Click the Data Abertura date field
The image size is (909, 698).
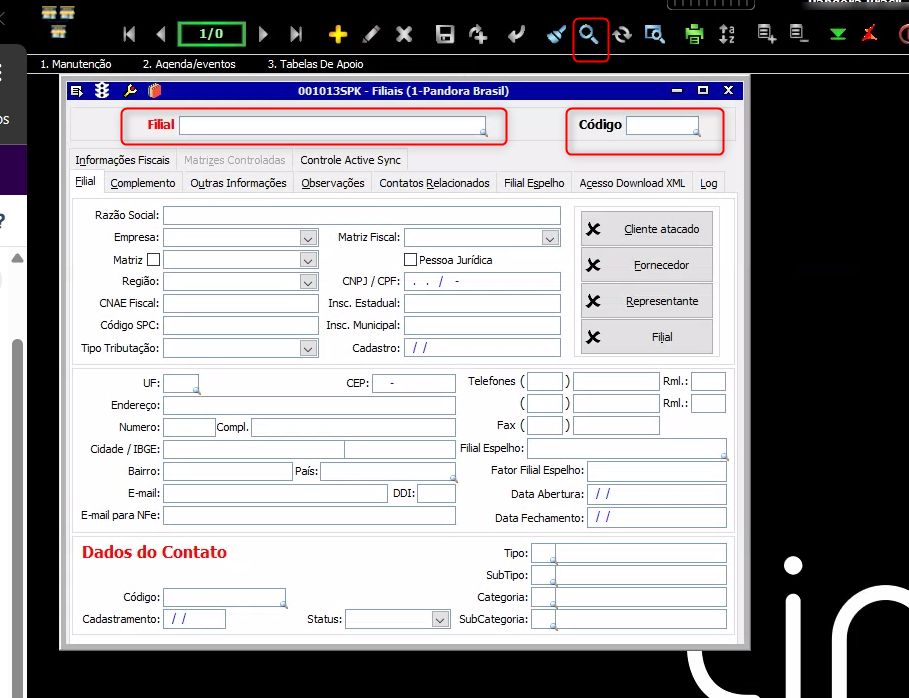(657, 495)
